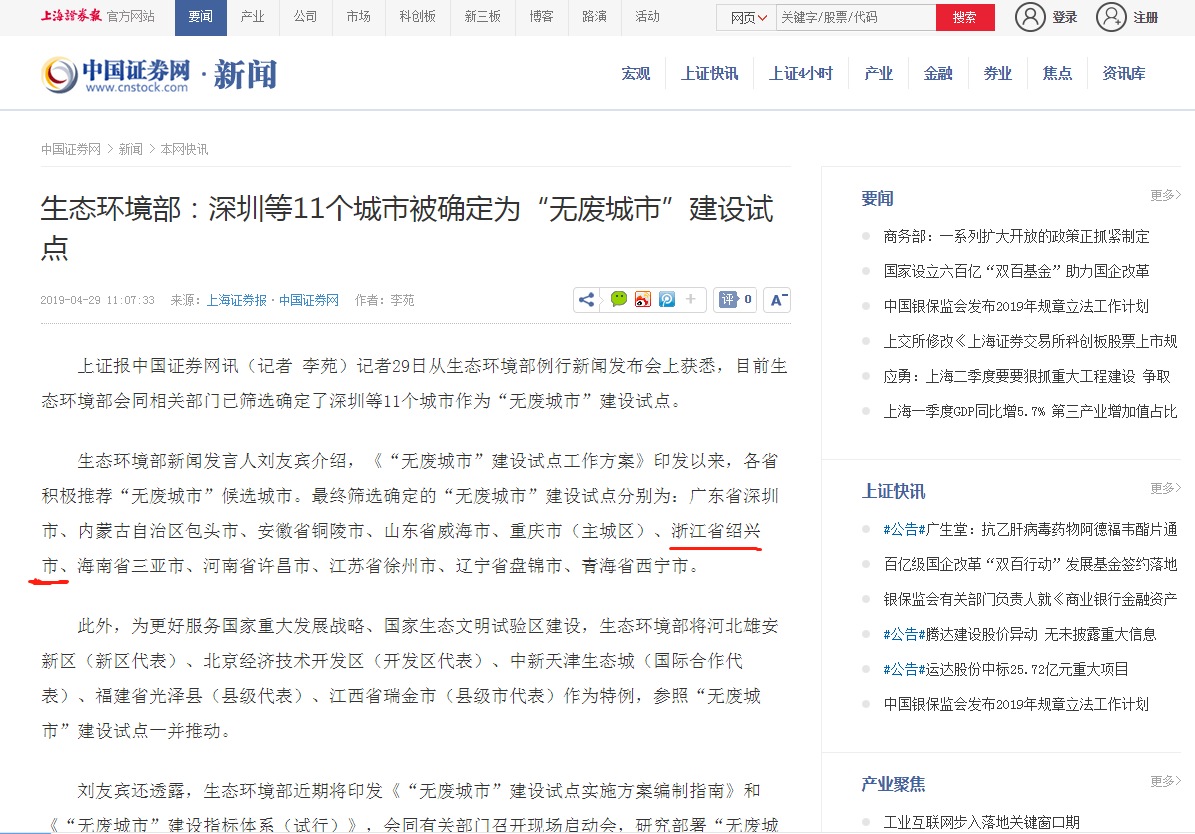This screenshot has height=834, width=1195.
Task: Click the 注册 register user icon
Action: [1111, 17]
